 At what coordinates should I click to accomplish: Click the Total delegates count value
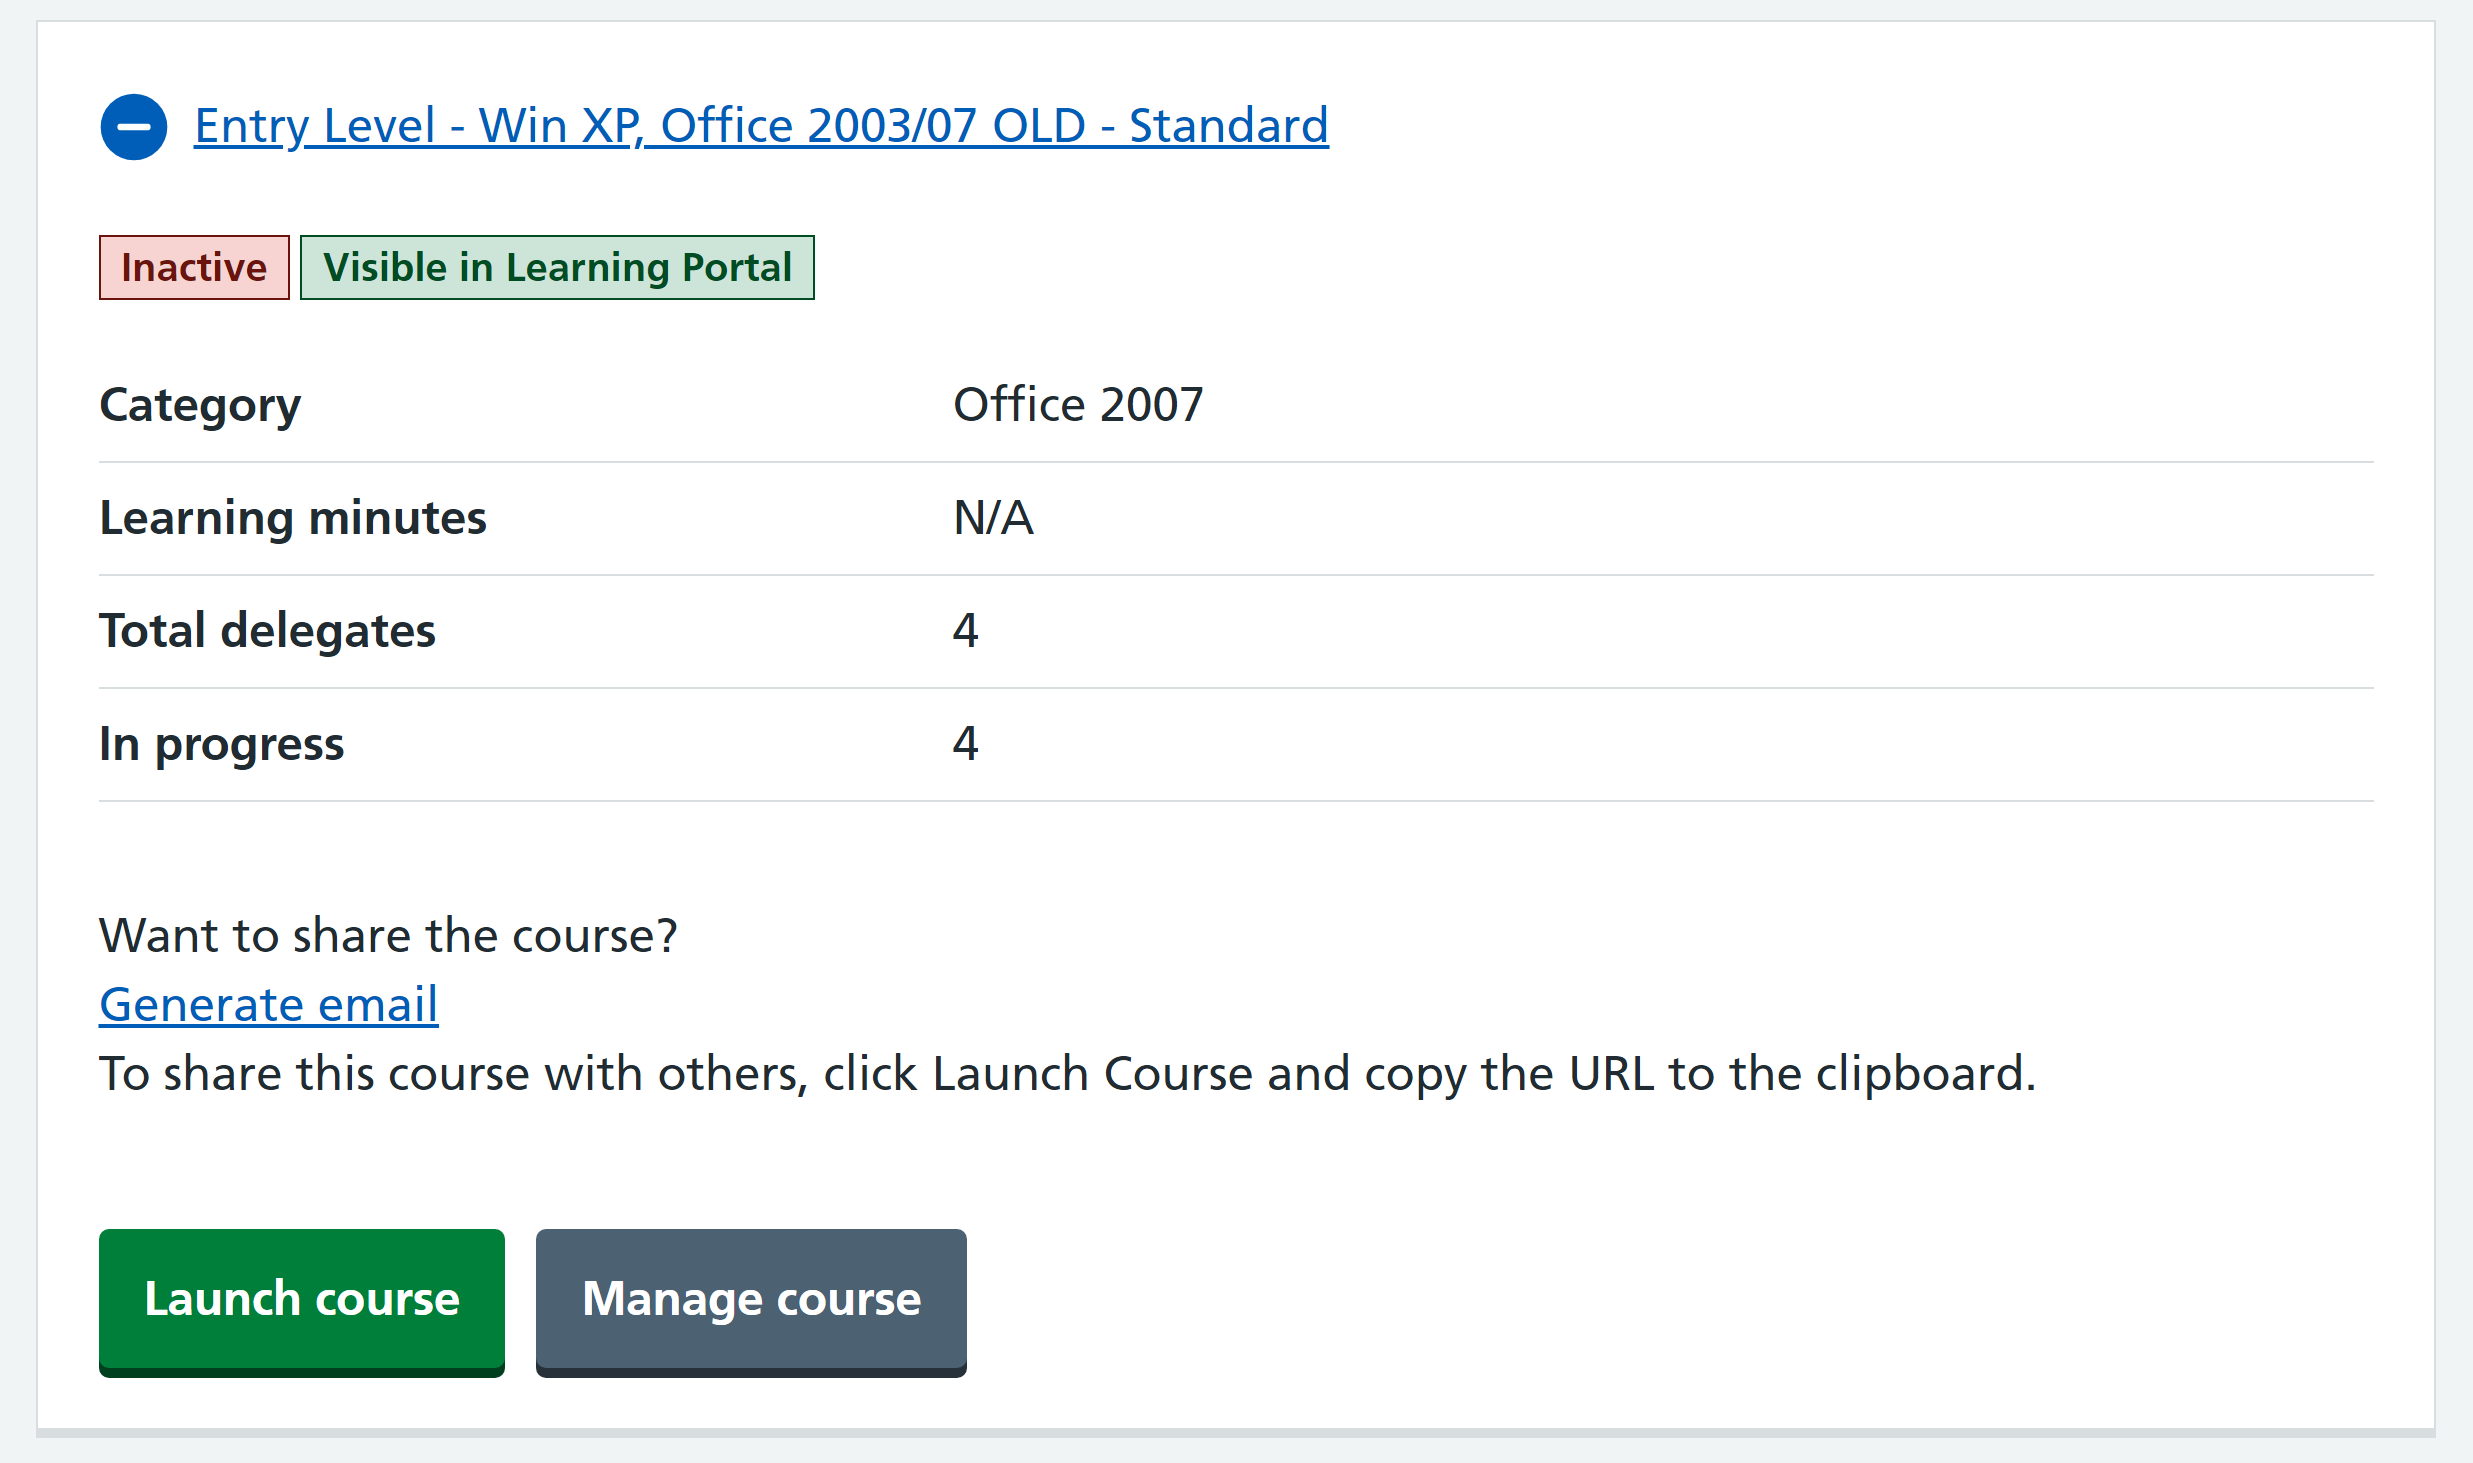pos(965,631)
